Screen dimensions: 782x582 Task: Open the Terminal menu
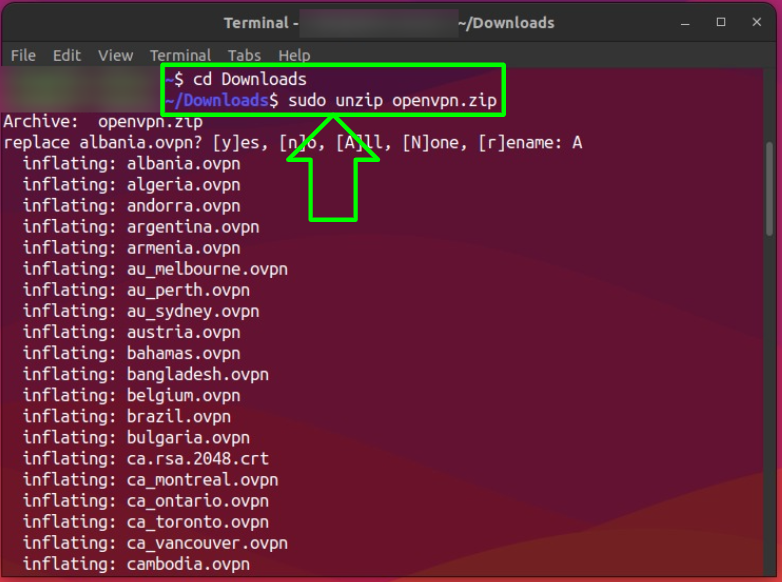(x=181, y=55)
